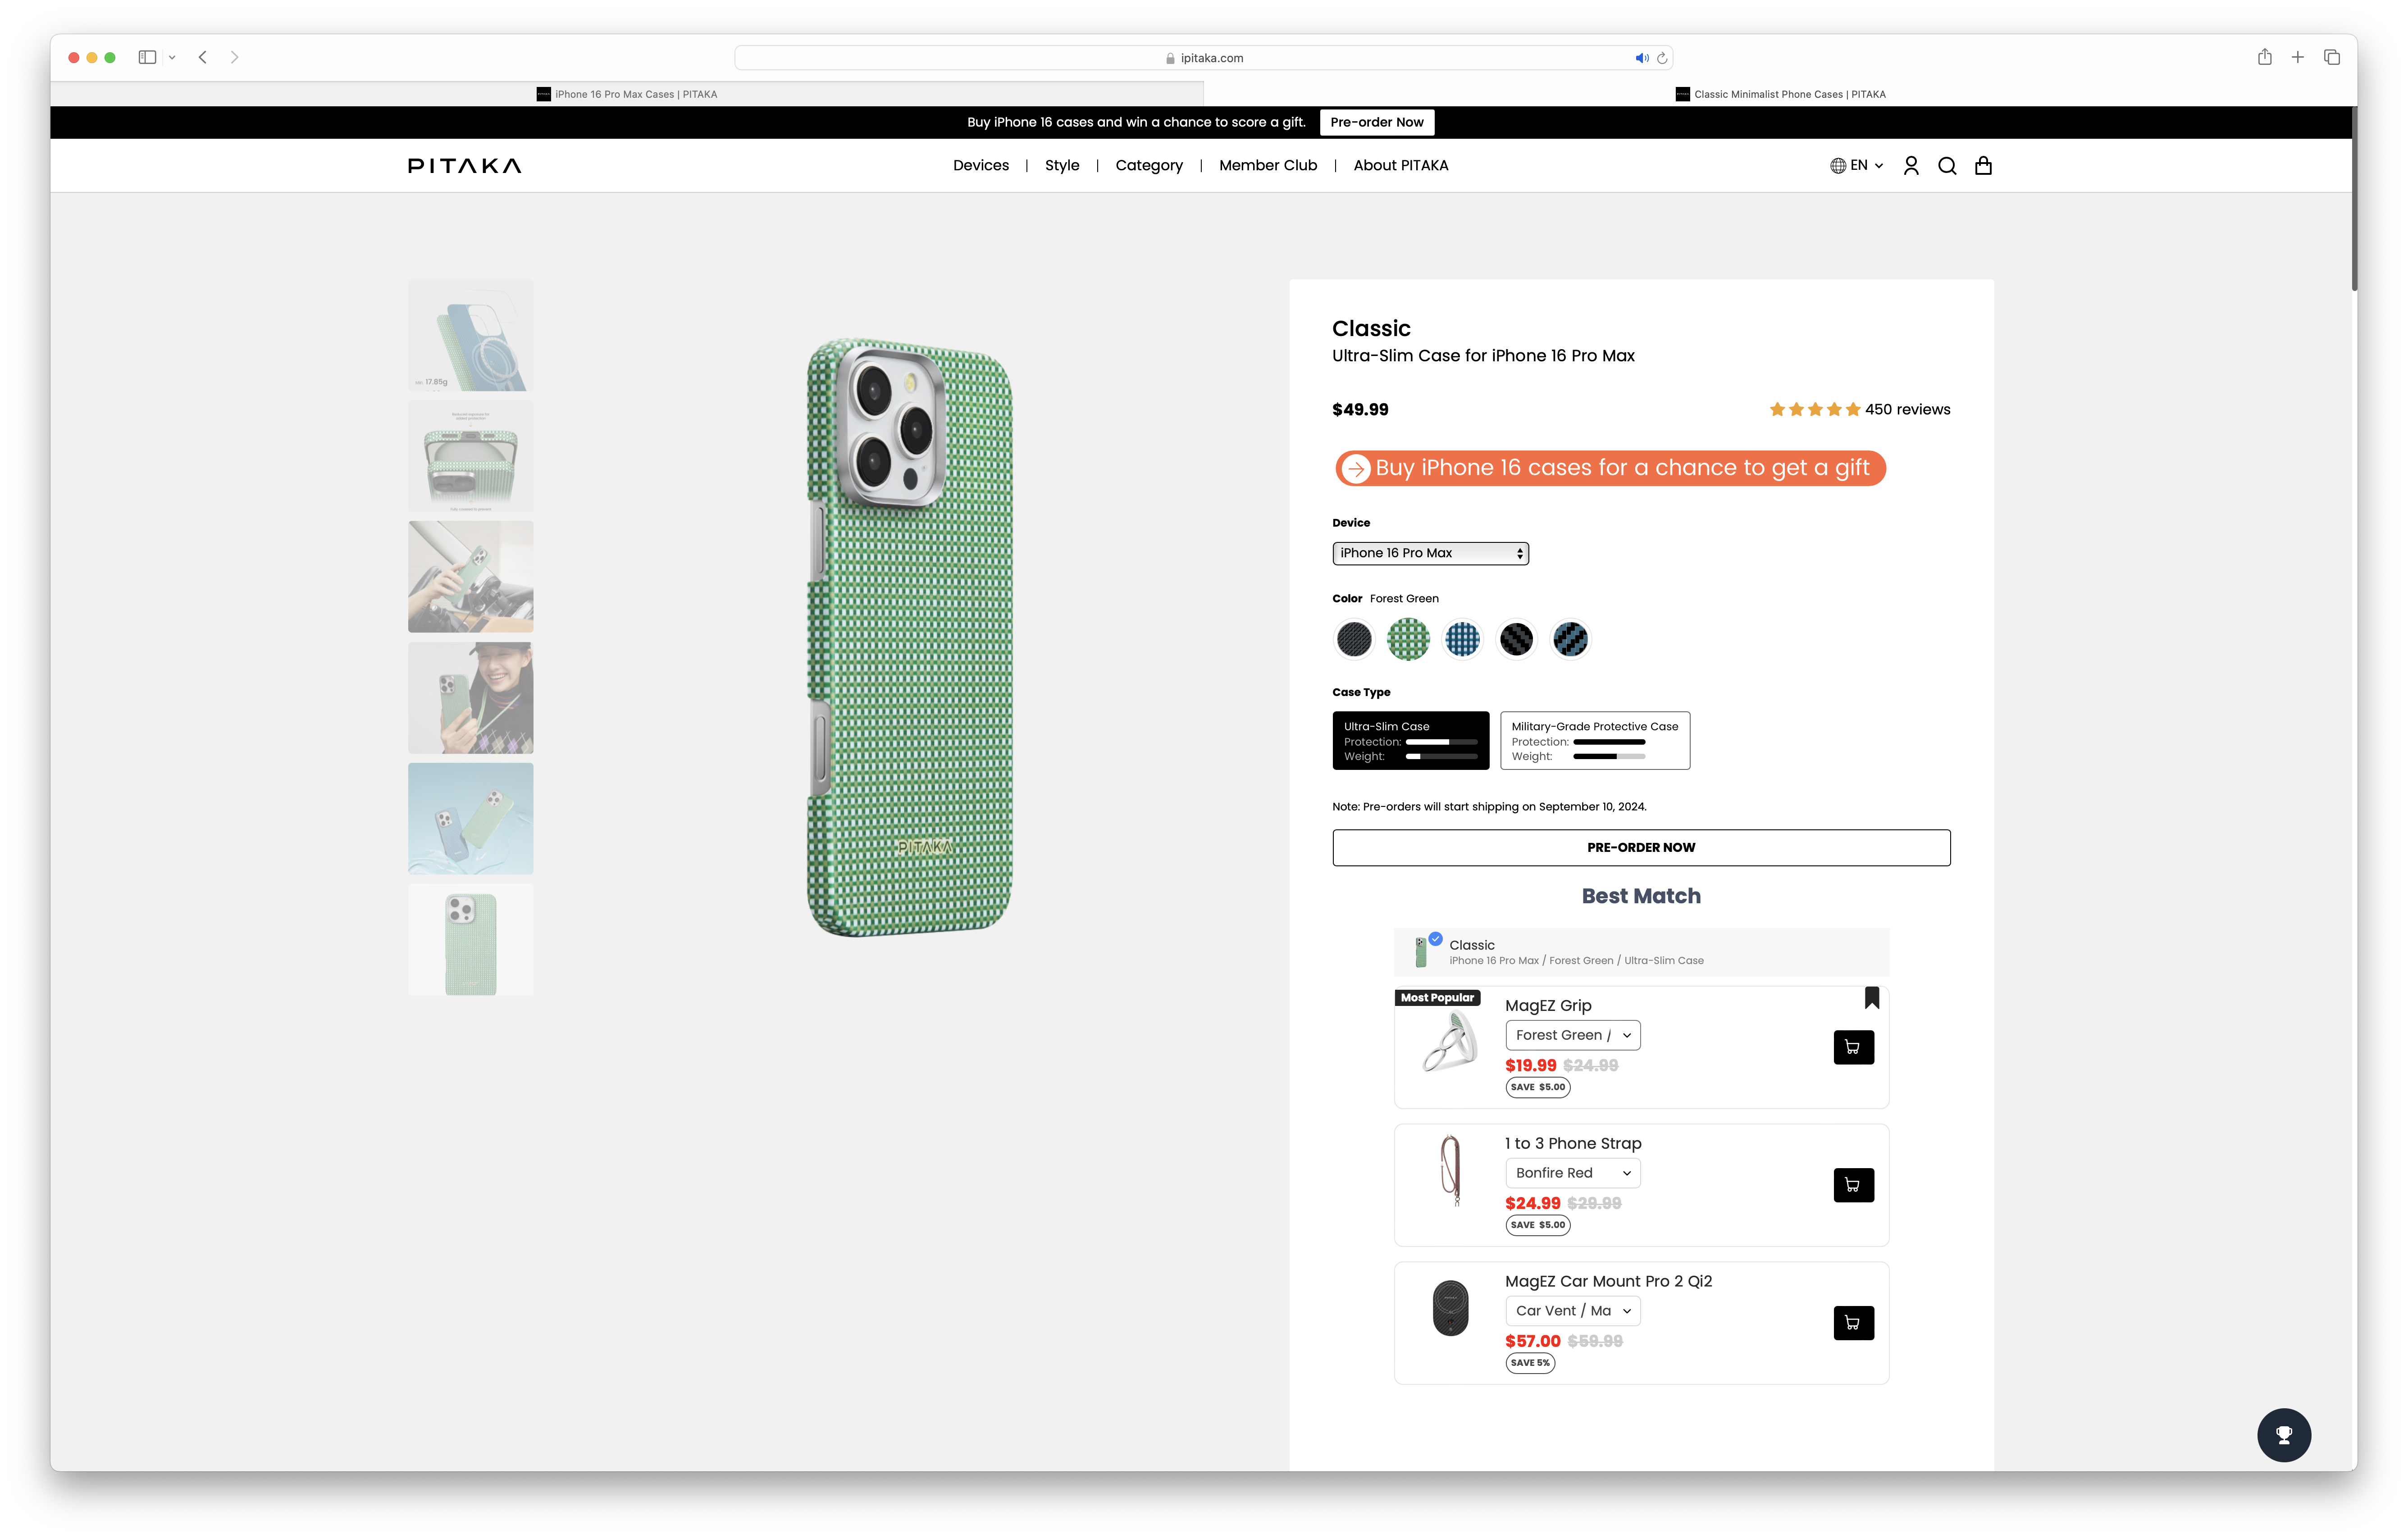This screenshot has width=2408, height=1538.
Task: Open the Device dropdown for iPhone 16 Pro Max
Action: 1430,553
